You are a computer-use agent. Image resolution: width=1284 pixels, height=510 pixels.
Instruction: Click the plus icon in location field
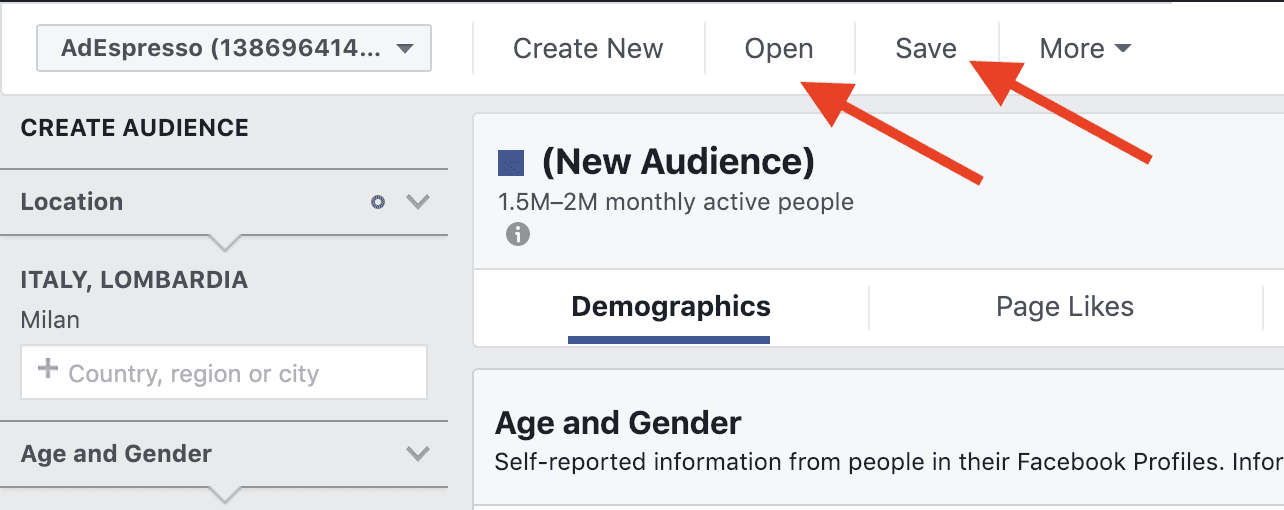47,370
